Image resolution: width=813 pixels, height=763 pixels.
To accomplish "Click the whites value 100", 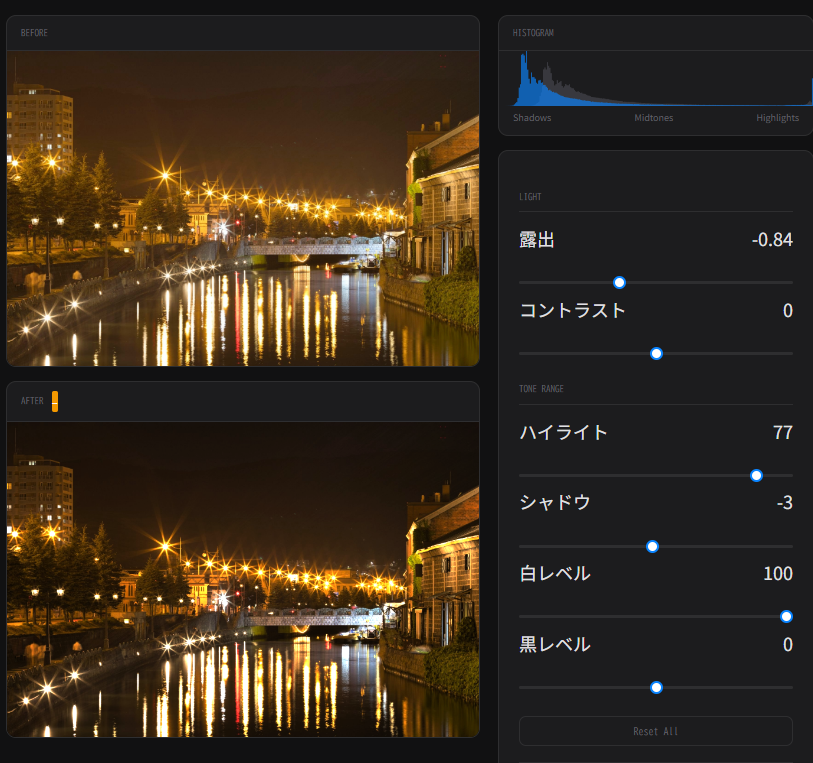I will point(777,574).
